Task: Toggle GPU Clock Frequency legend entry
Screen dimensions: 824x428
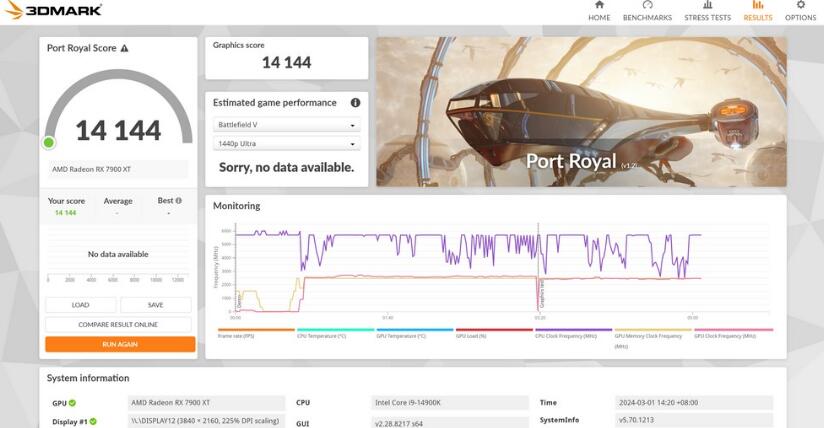Action: (x=733, y=333)
